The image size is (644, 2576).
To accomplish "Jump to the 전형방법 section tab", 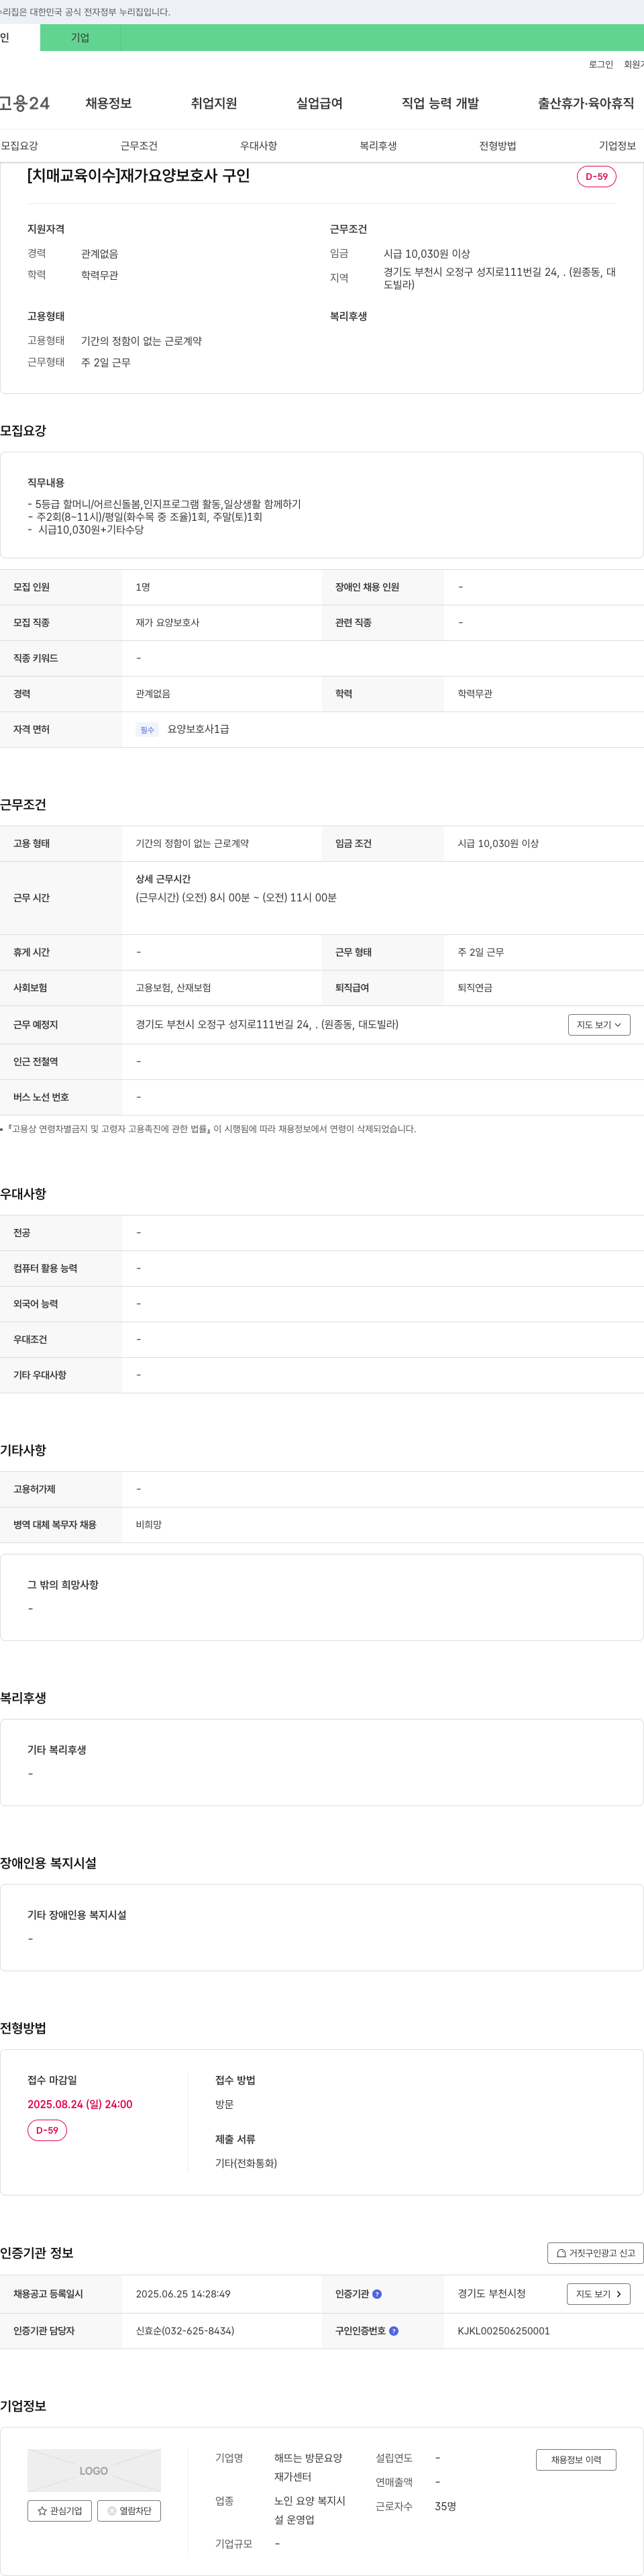I will [498, 146].
